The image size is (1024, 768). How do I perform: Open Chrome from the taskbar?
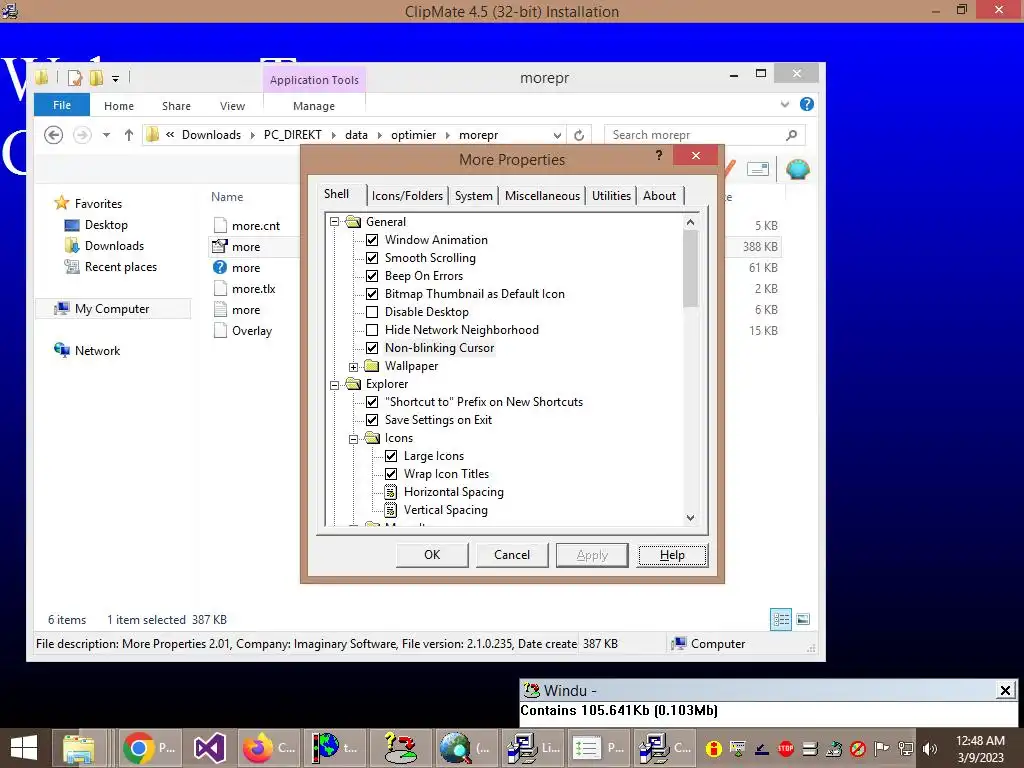tap(149, 748)
